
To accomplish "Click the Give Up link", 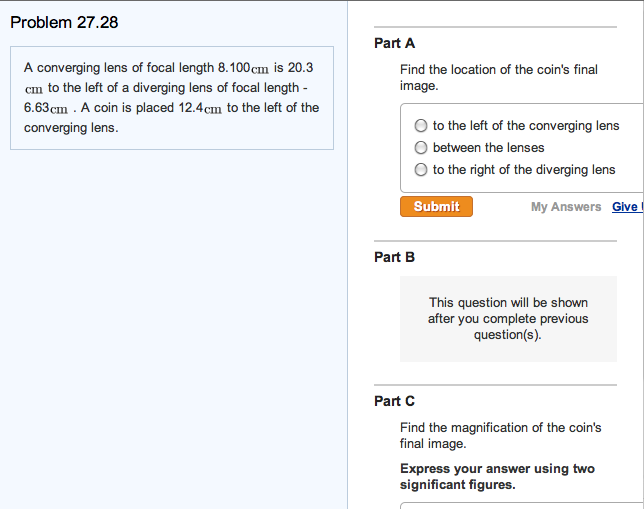I will coord(628,207).
